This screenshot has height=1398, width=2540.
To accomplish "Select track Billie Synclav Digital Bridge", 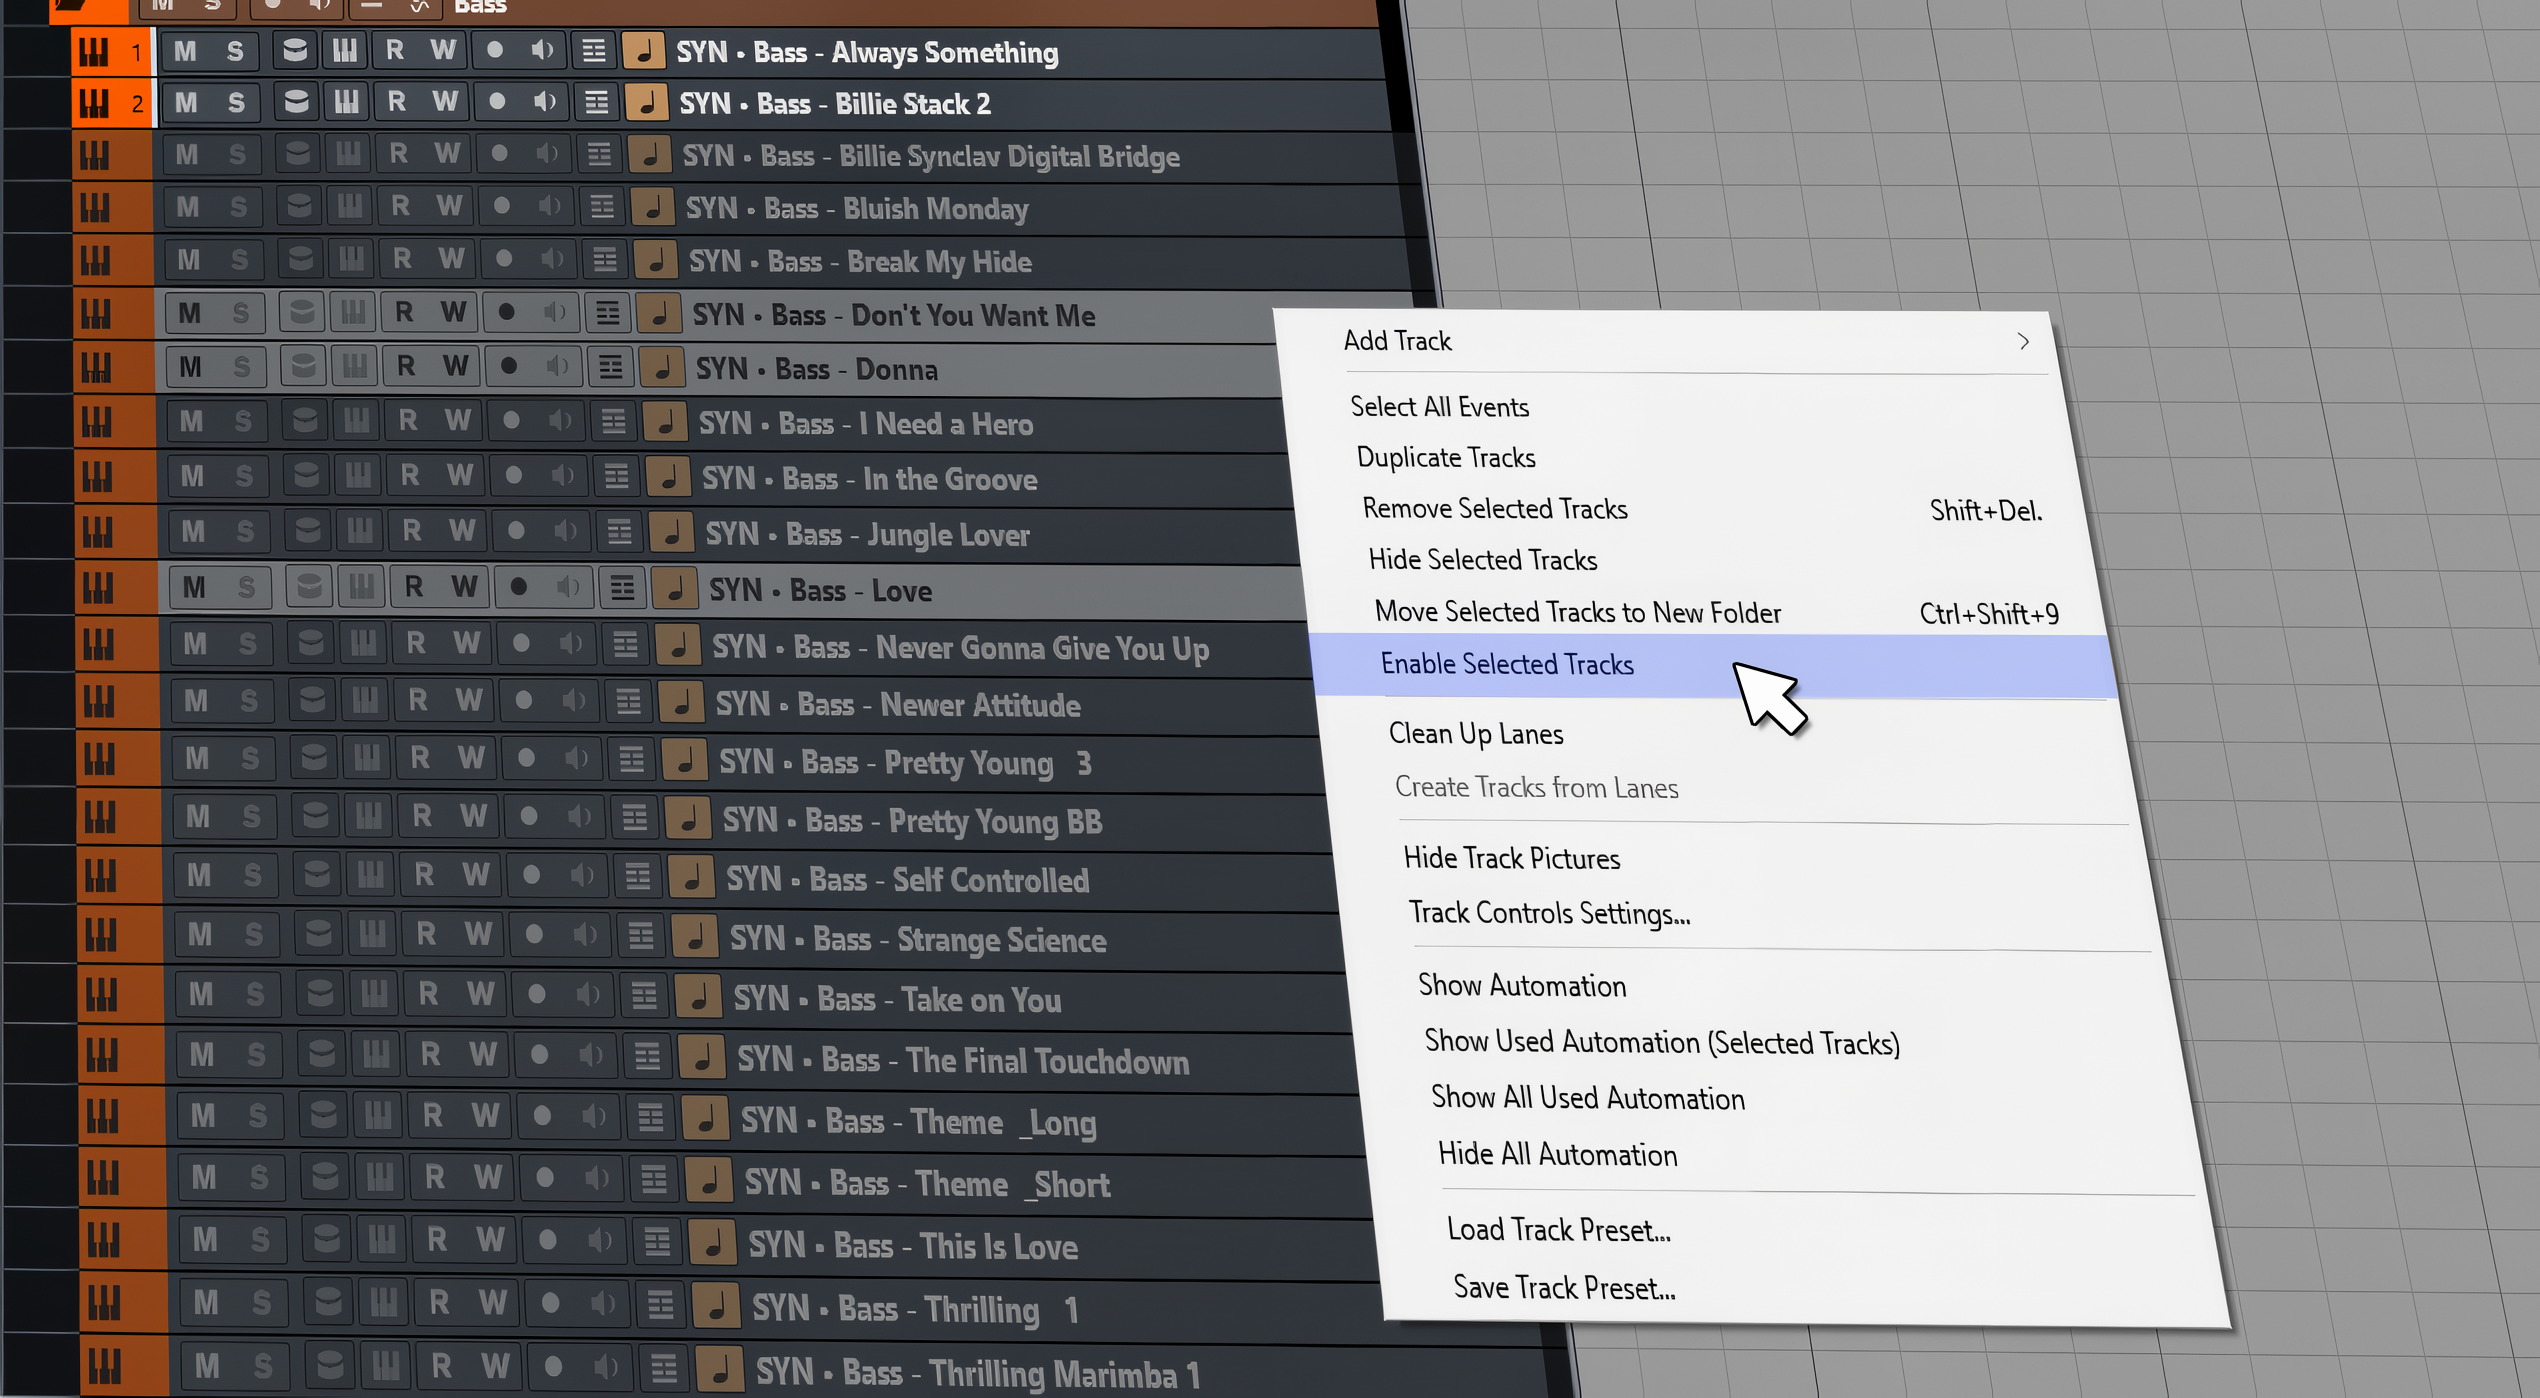I will (x=931, y=157).
